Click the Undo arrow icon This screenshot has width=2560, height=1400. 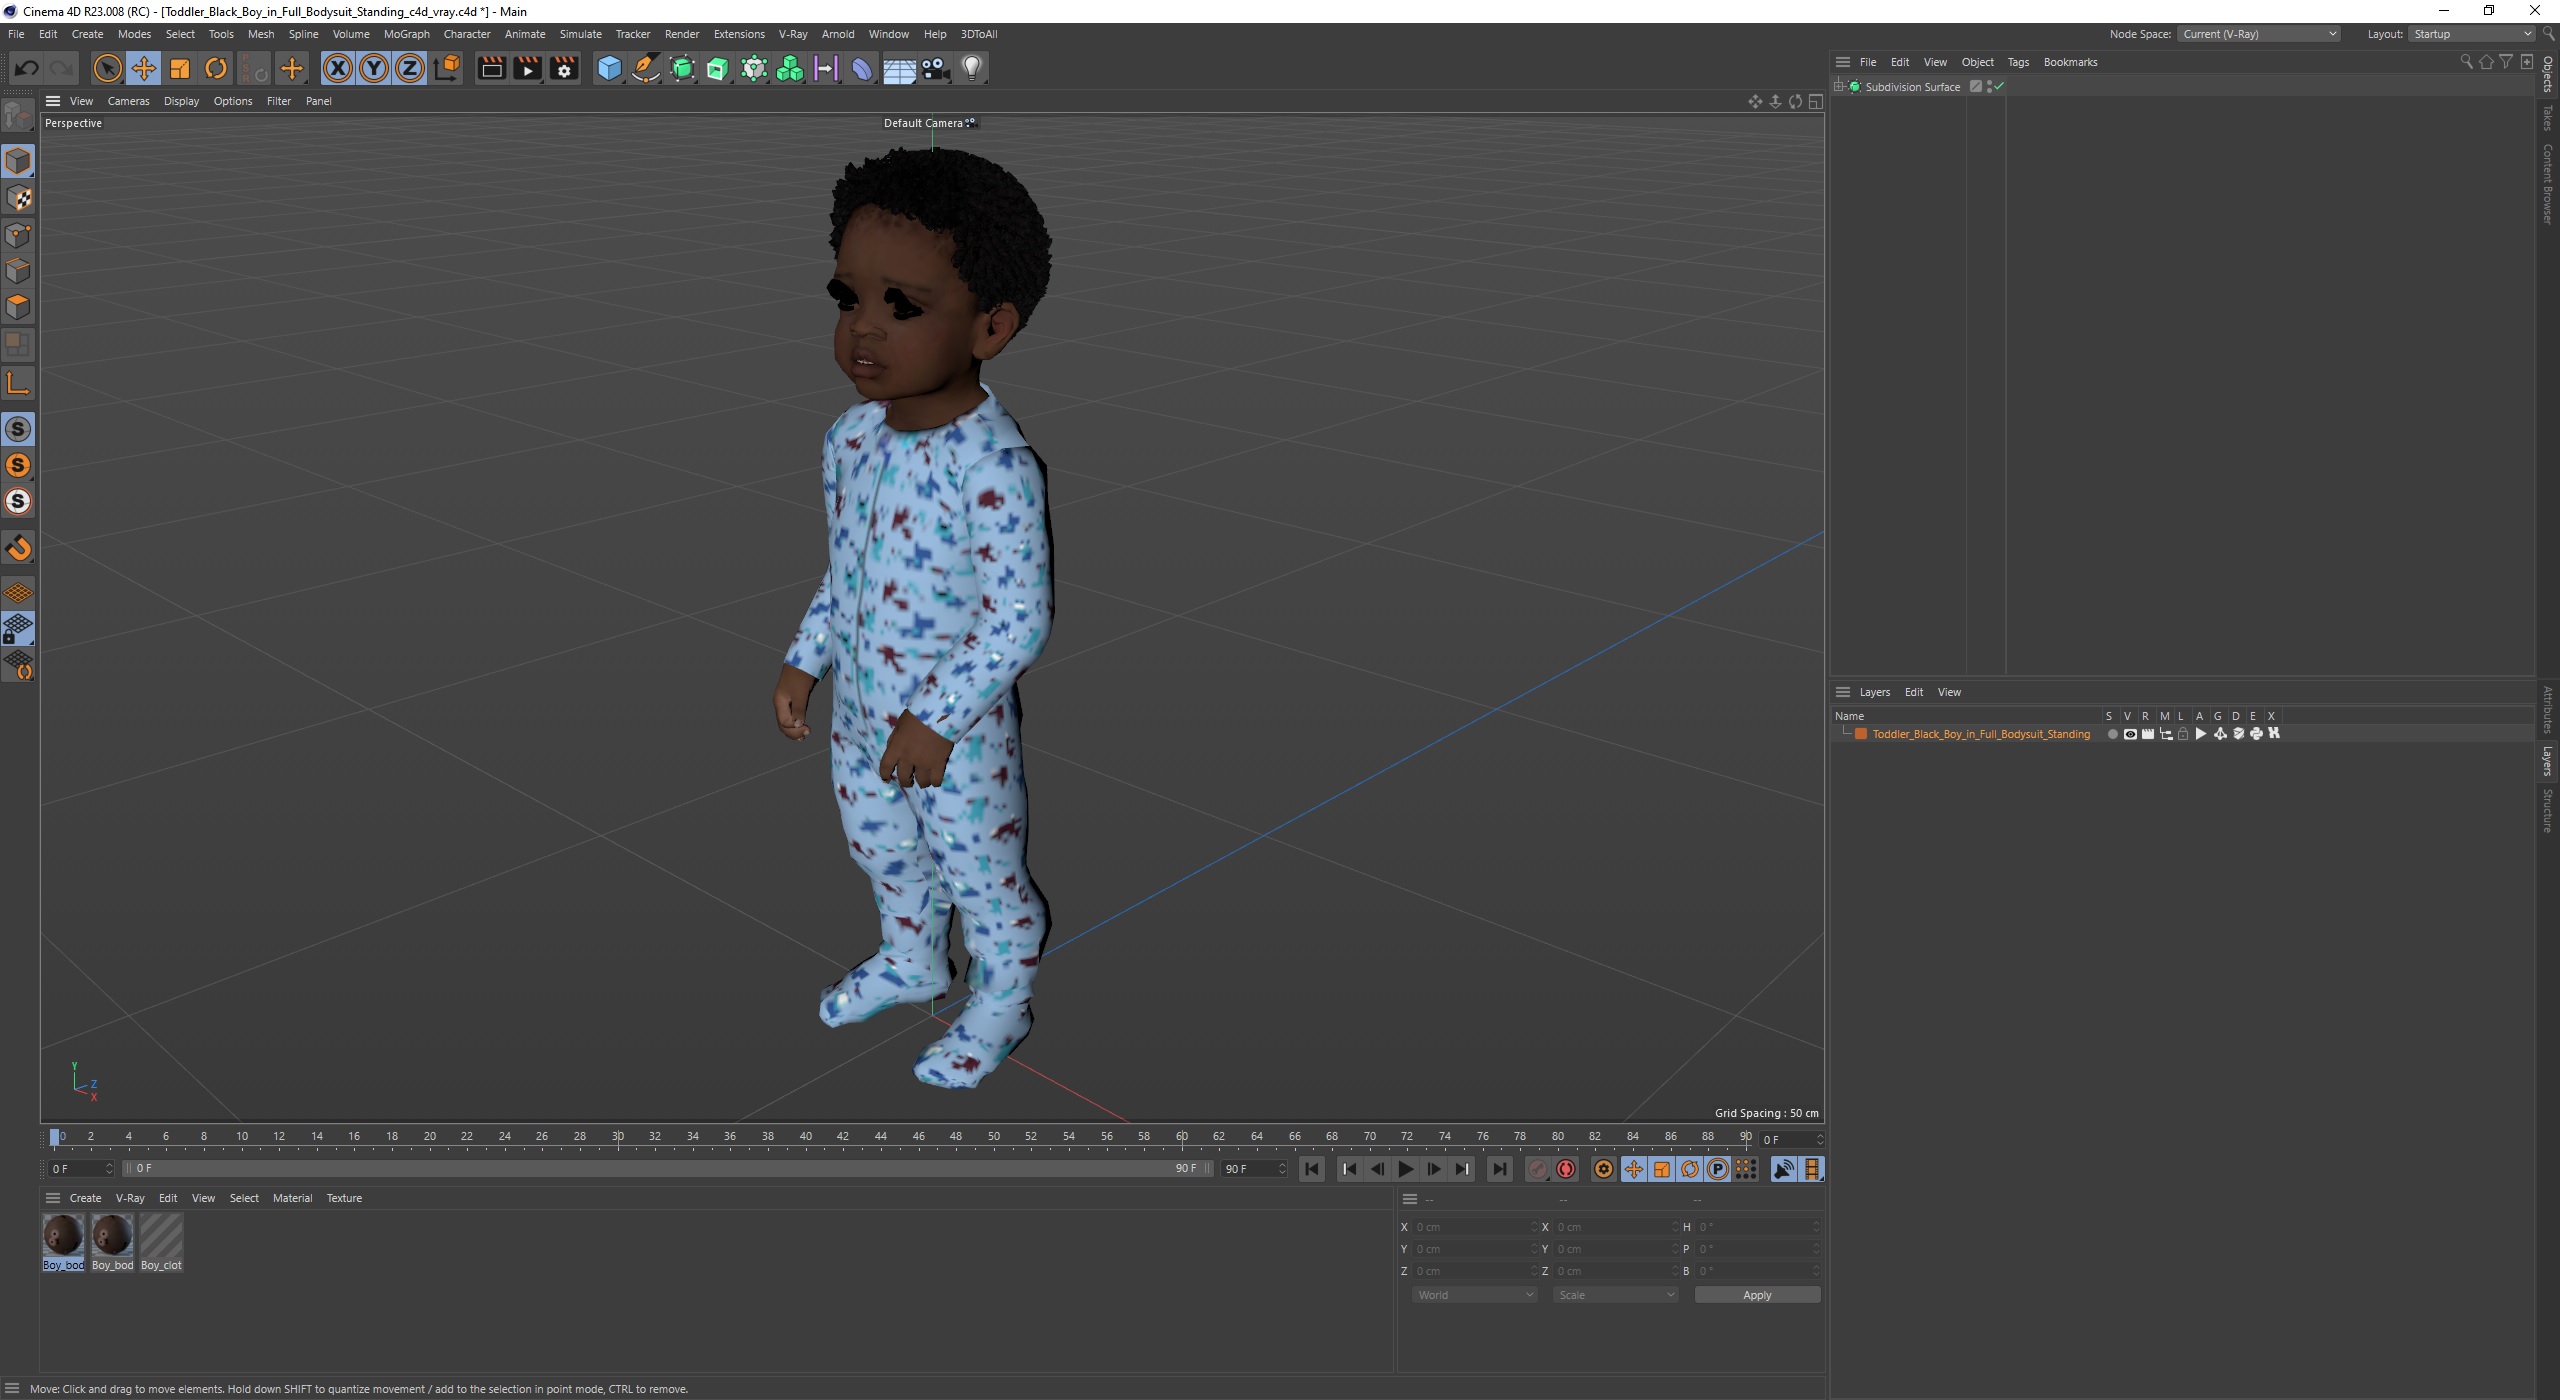point(27,68)
